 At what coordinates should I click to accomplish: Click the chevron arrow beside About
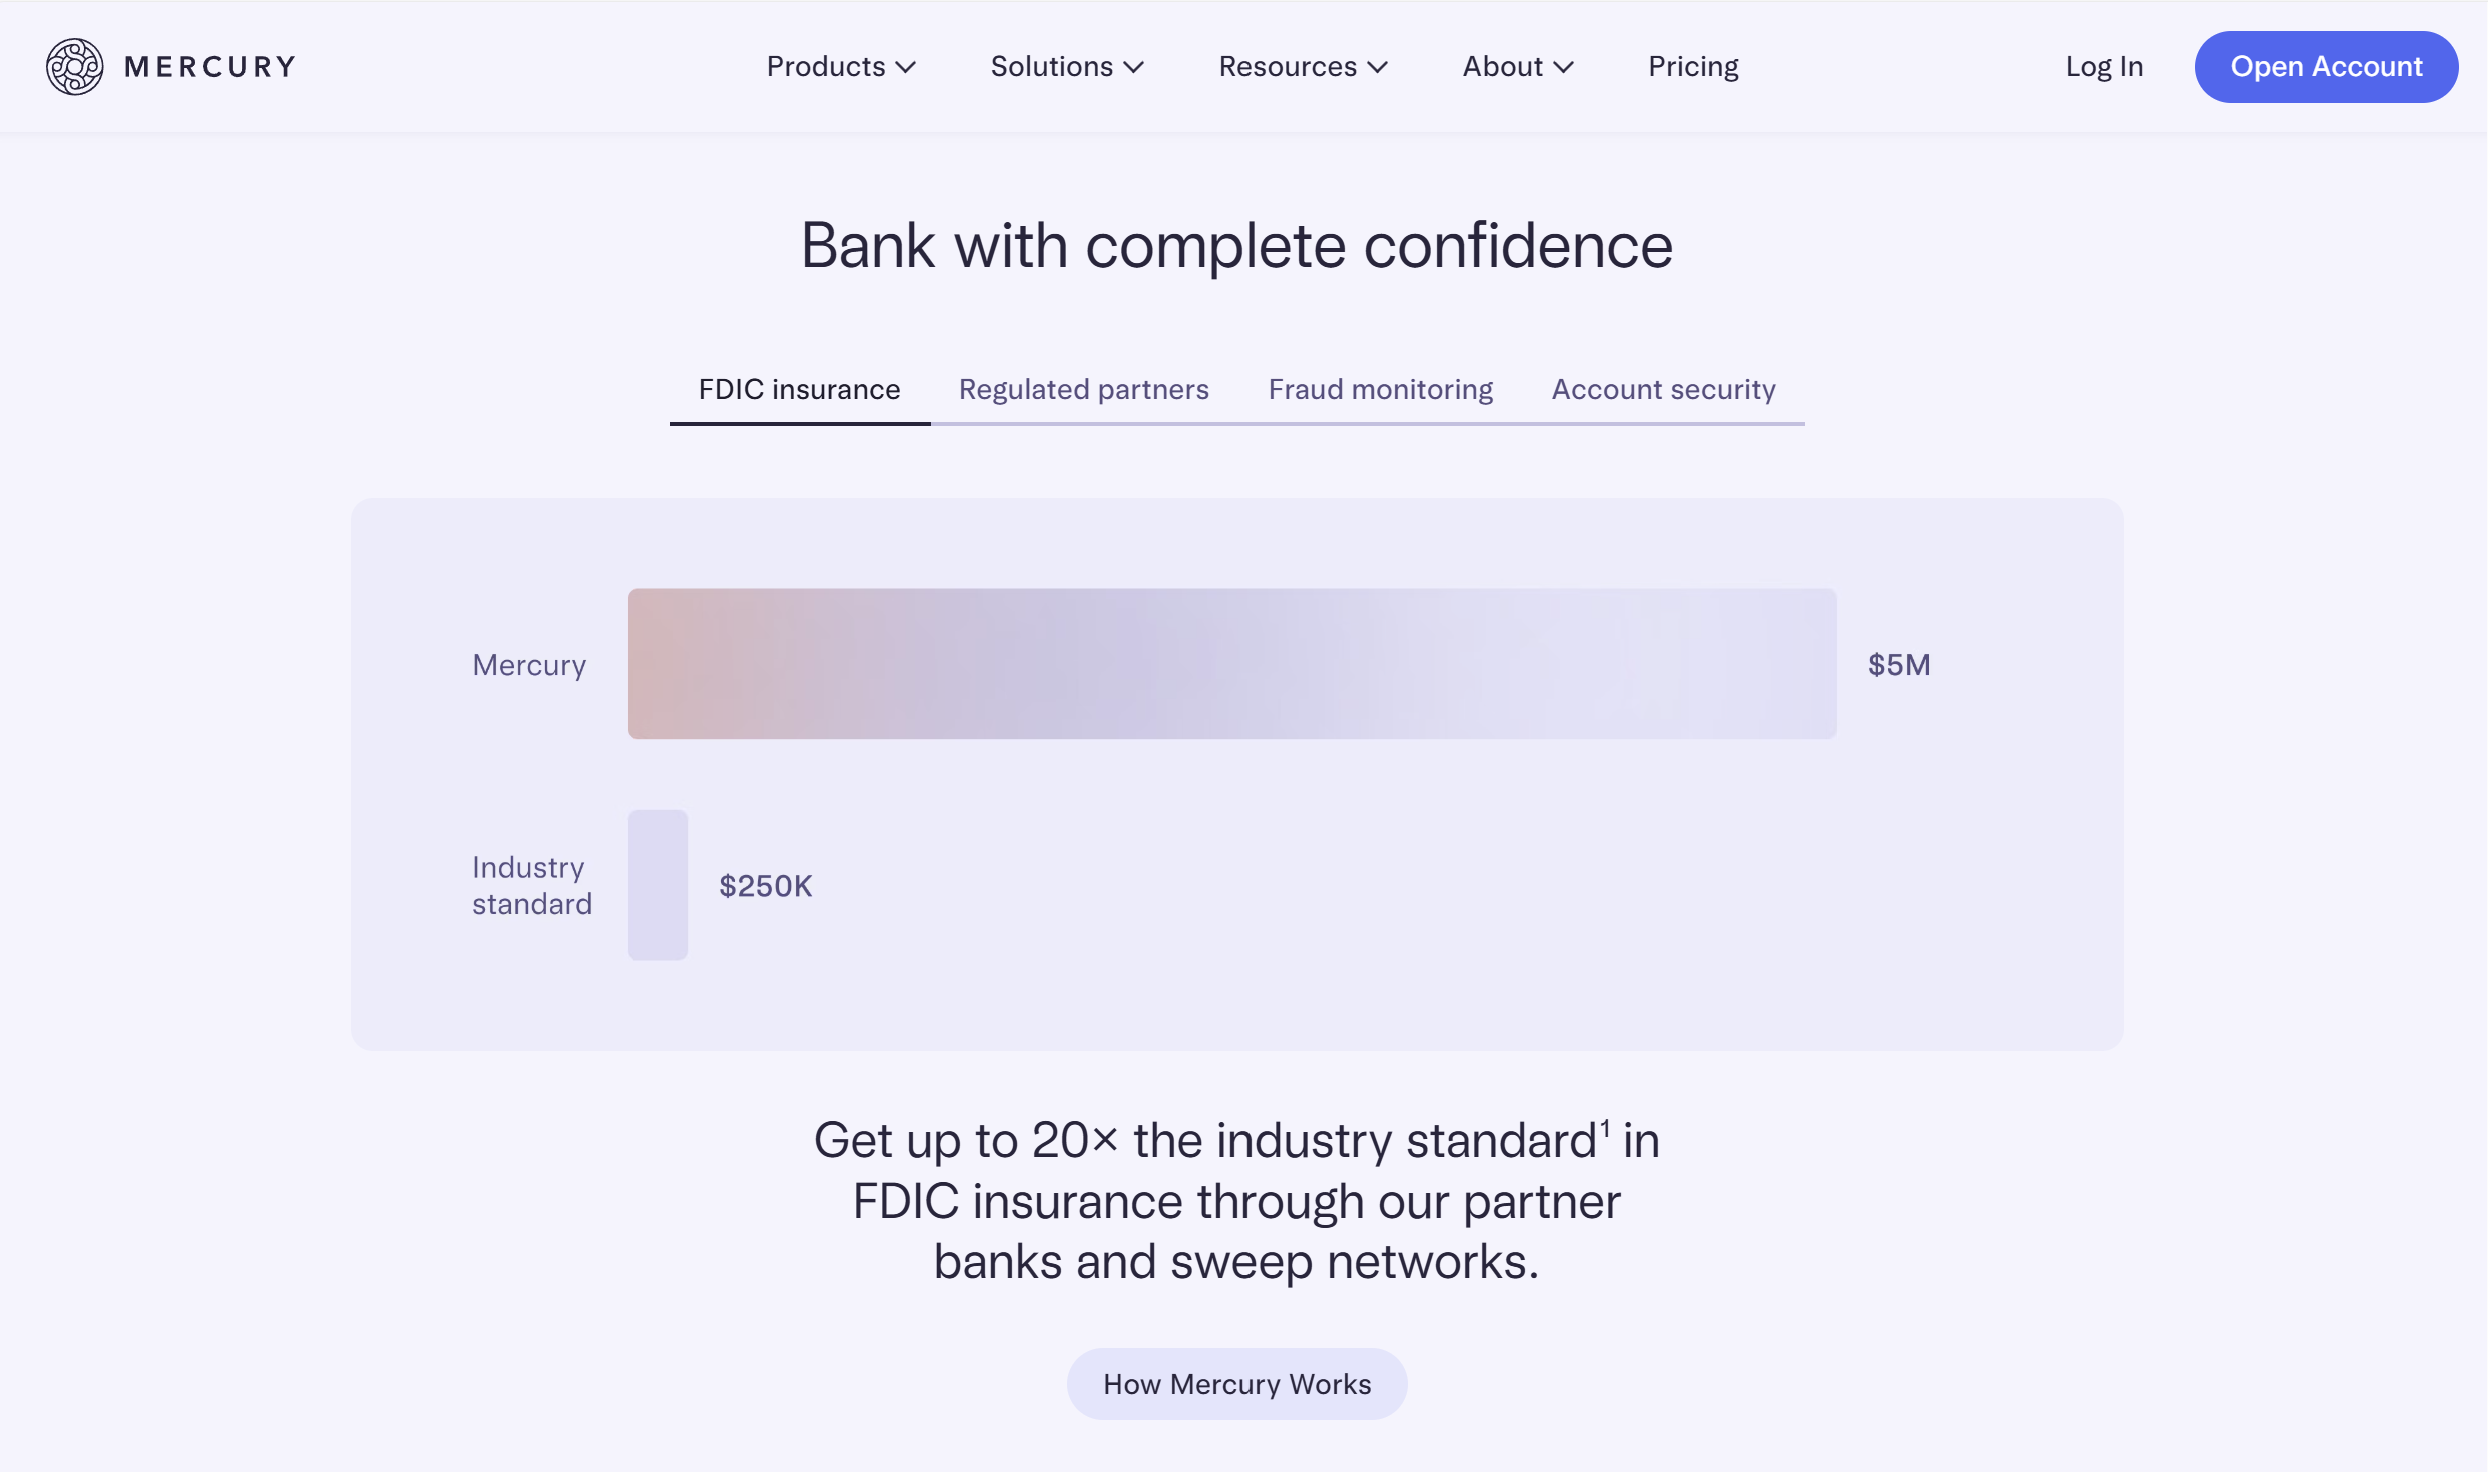tap(1564, 68)
